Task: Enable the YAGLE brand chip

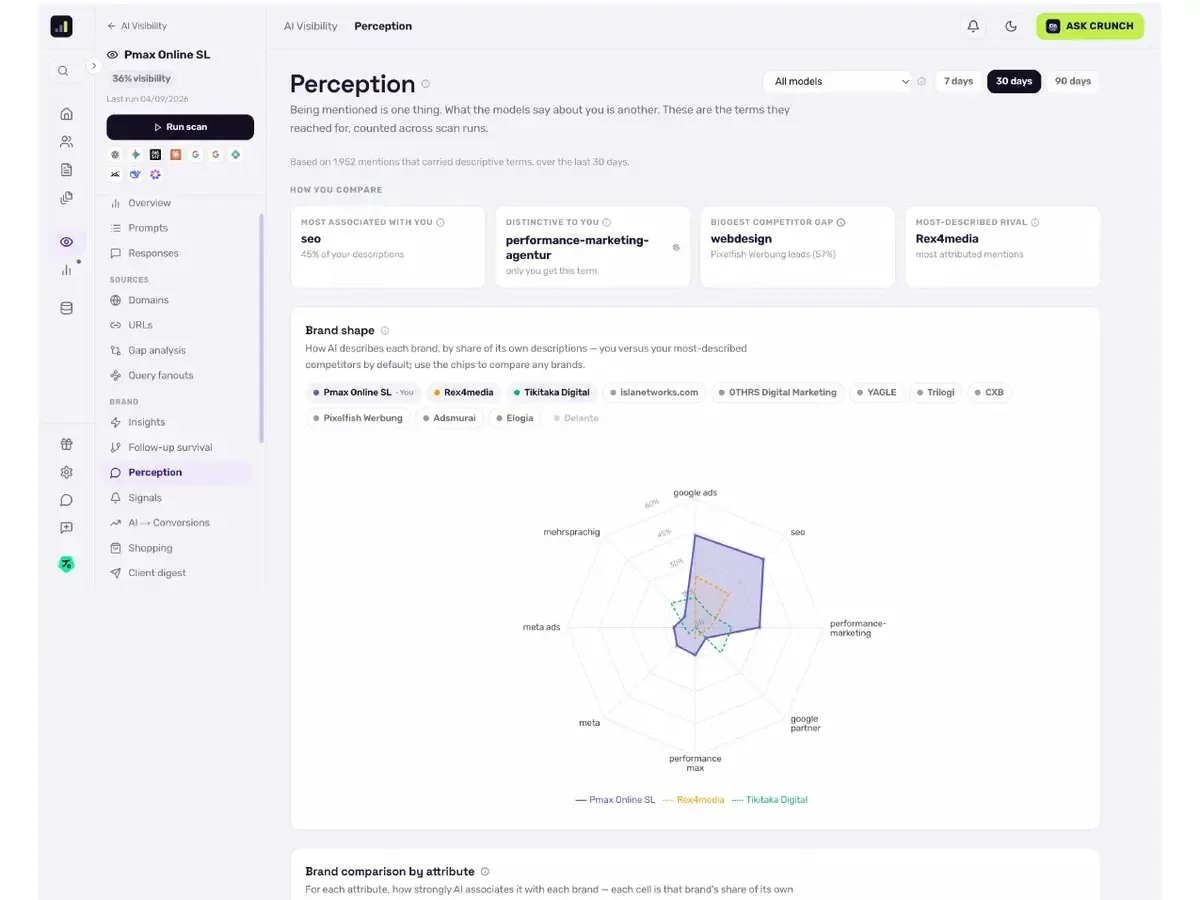Action: (875, 393)
